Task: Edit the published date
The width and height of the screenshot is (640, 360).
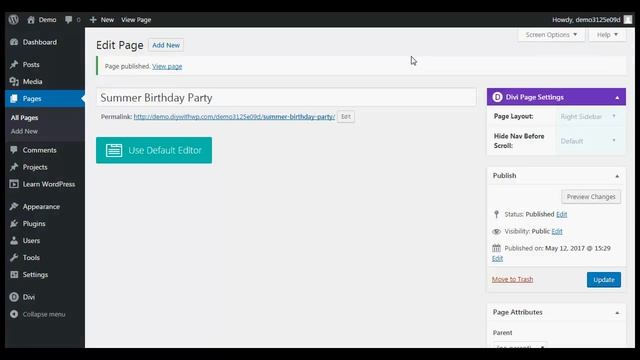Action: [x=498, y=258]
